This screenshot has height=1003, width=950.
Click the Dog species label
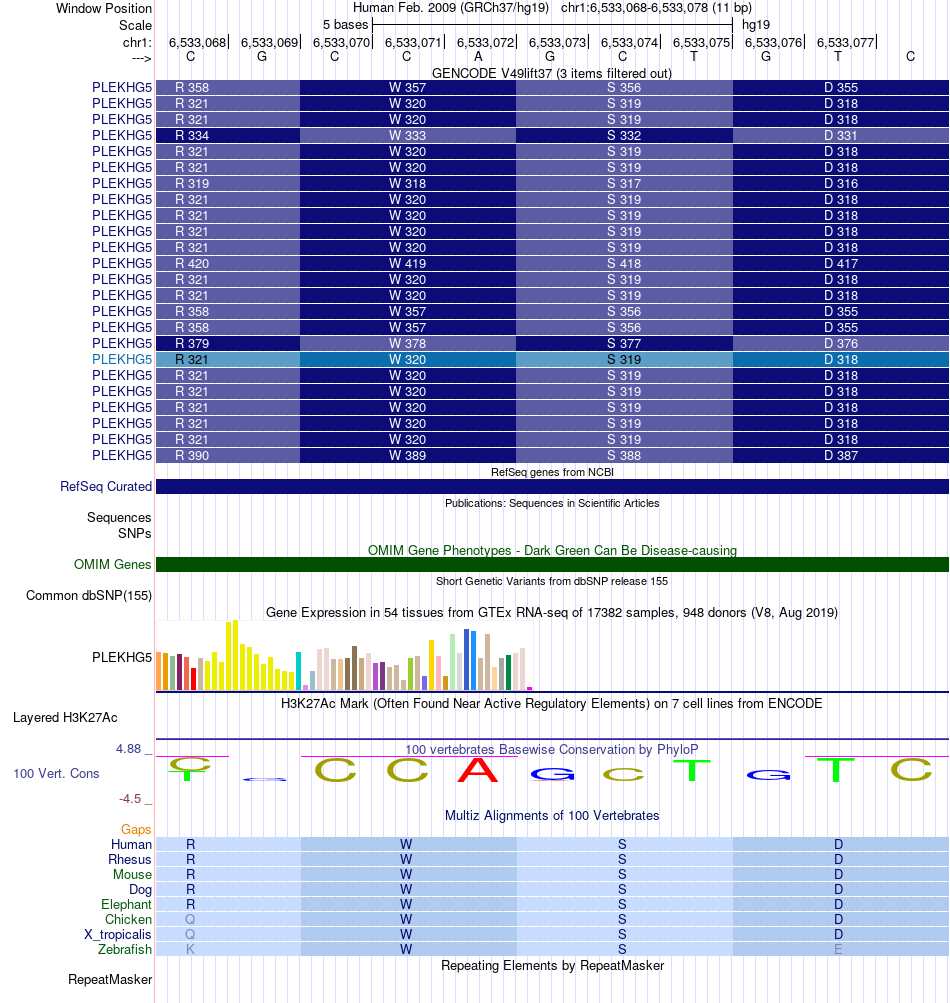click(x=141, y=890)
